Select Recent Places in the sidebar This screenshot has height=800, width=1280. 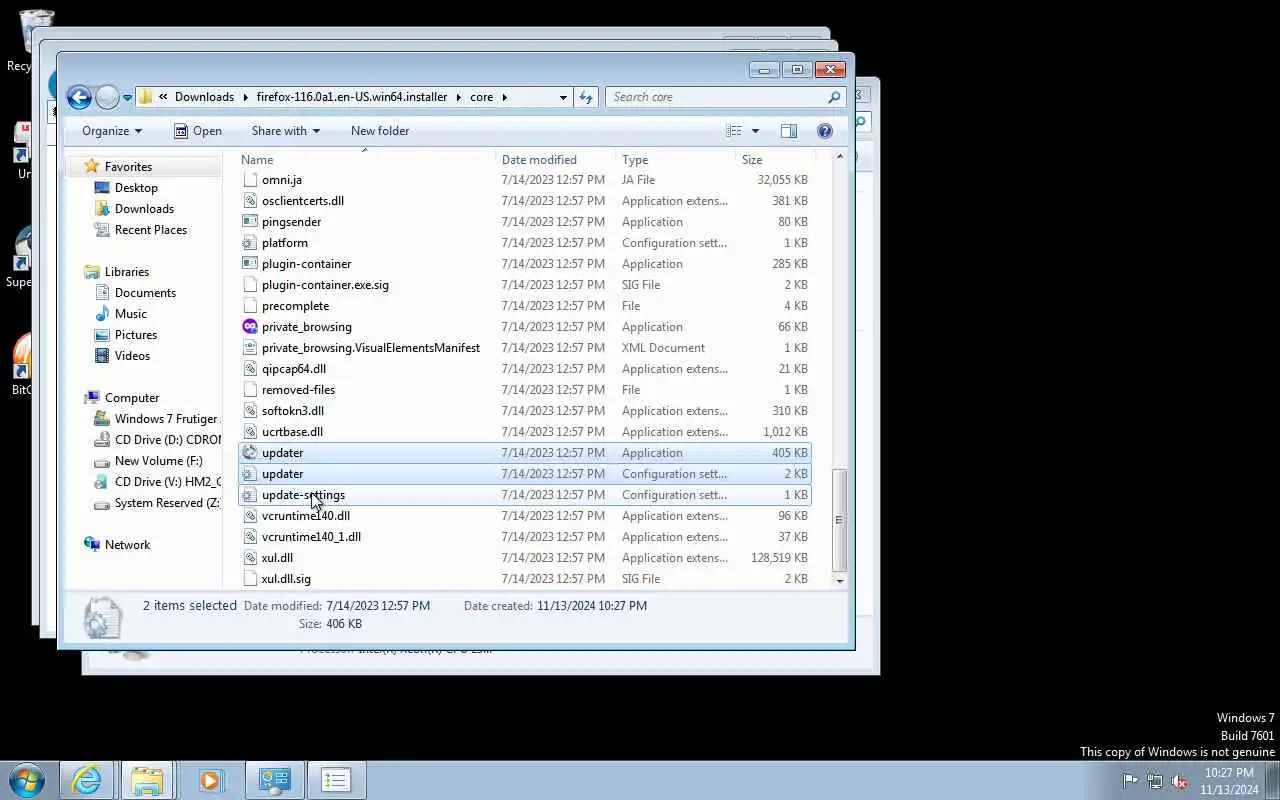click(151, 230)
